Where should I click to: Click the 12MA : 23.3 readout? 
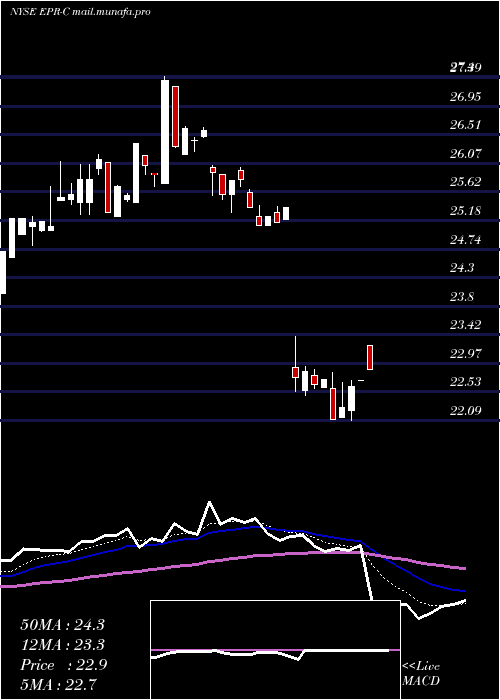62,645
